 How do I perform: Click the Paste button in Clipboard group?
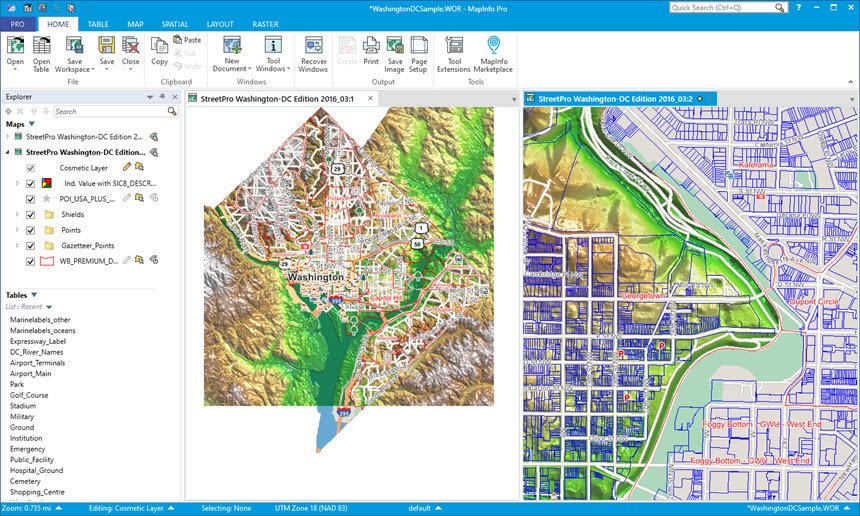pos(187,39)
